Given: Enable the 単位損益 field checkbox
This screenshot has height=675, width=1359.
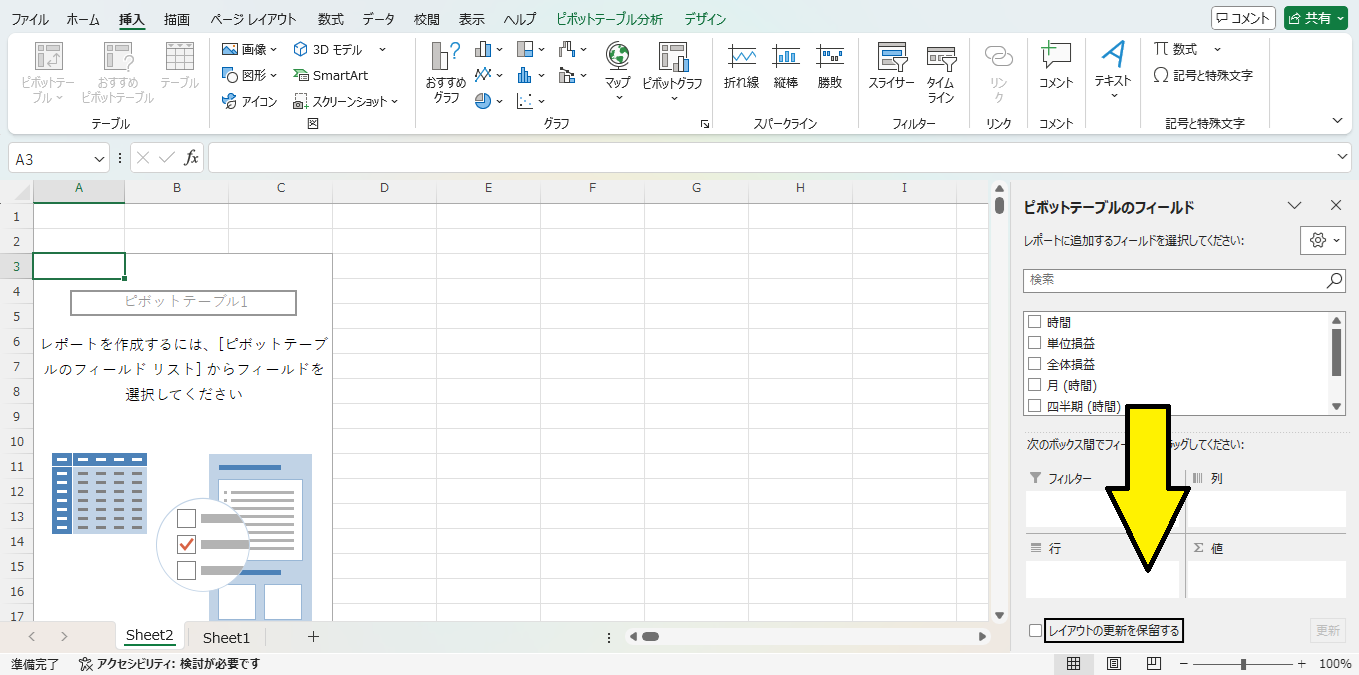Looking at the screenshot, I should tap(1035, 343).
